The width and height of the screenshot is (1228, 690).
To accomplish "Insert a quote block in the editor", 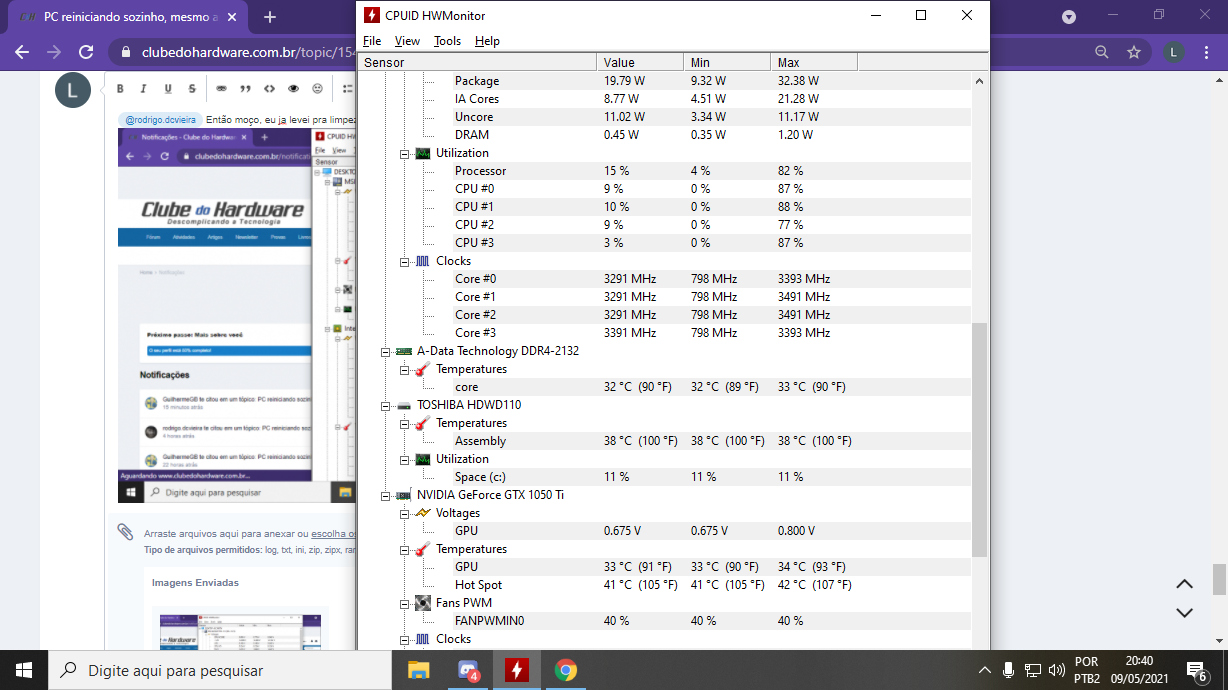I will (x=245, y=89).
